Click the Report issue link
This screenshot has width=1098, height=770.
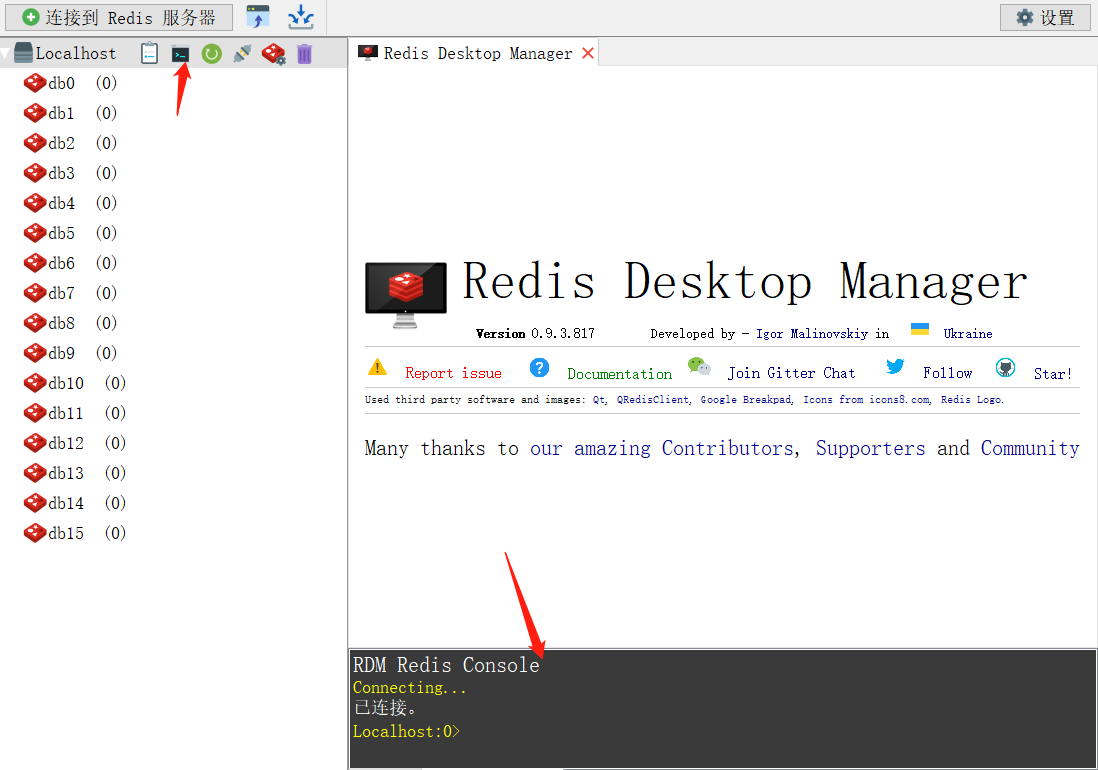pos(453,373)
